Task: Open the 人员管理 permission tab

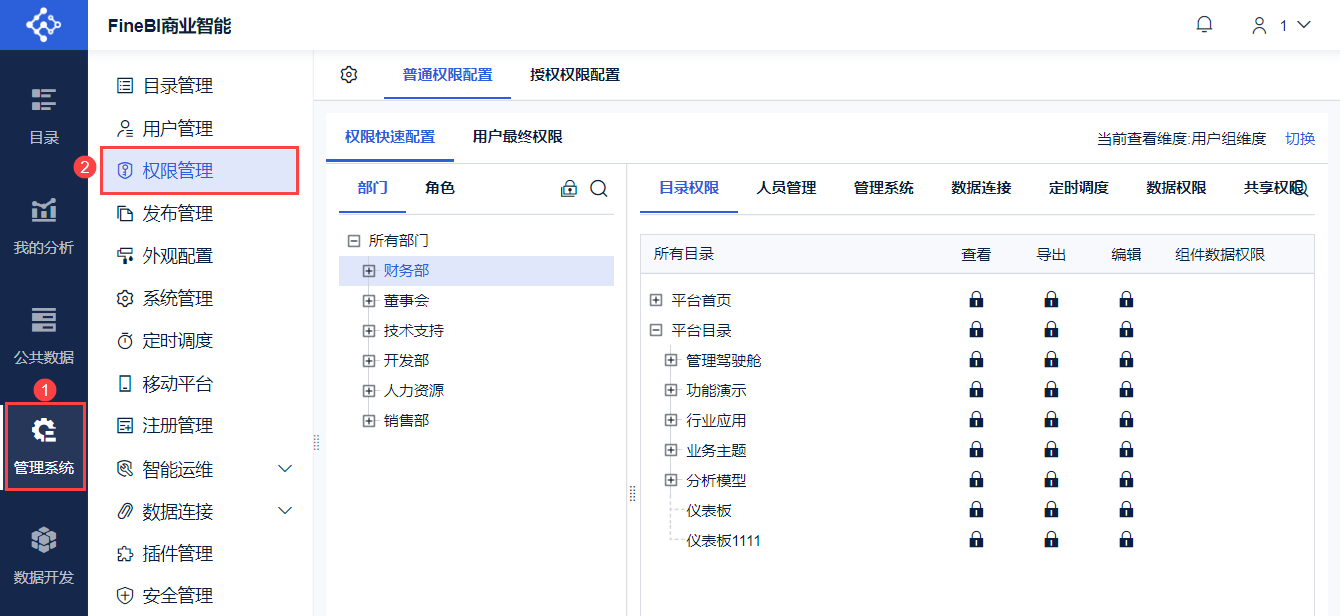Action: (x=786, y=188)
